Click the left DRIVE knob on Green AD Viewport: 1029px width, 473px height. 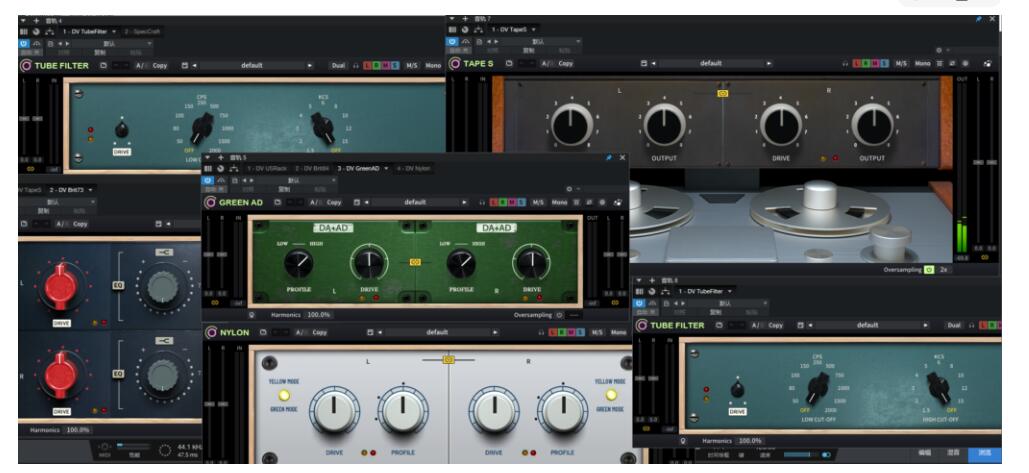tap(369, 264)
